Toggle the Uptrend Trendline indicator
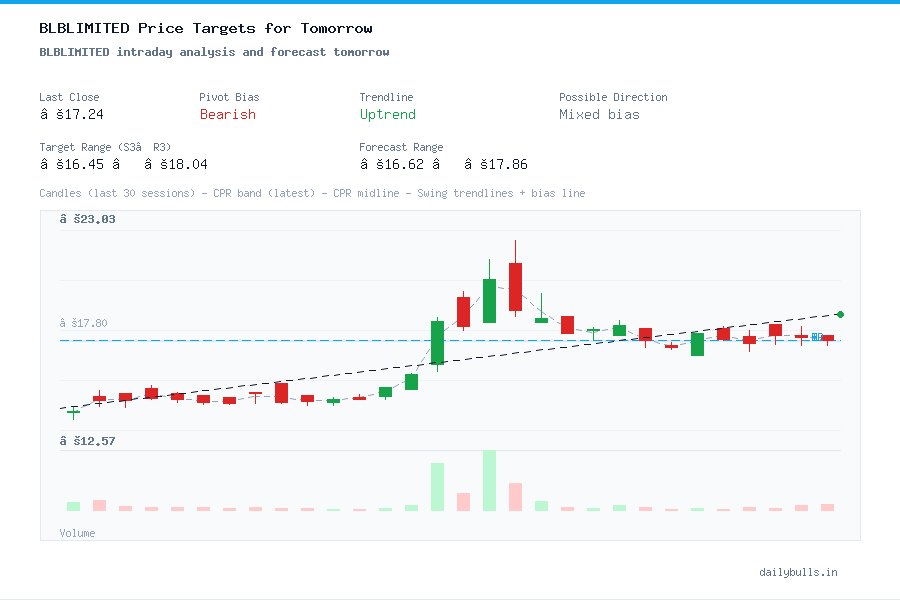 click(388, 115)
